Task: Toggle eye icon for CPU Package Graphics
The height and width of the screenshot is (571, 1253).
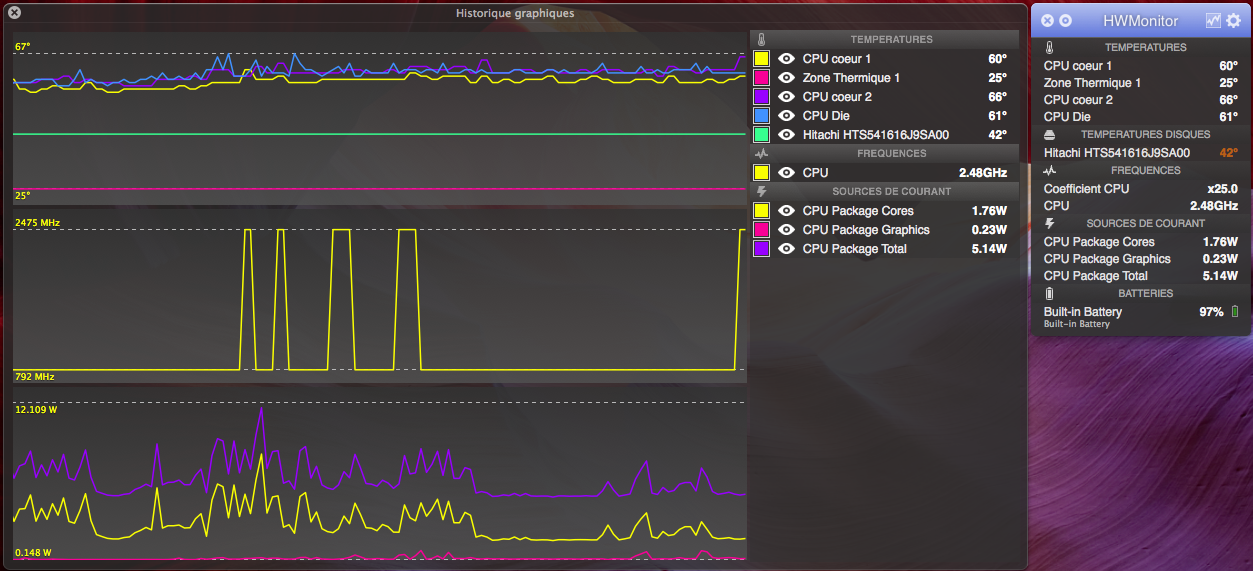Action: (x=786, y=230)
